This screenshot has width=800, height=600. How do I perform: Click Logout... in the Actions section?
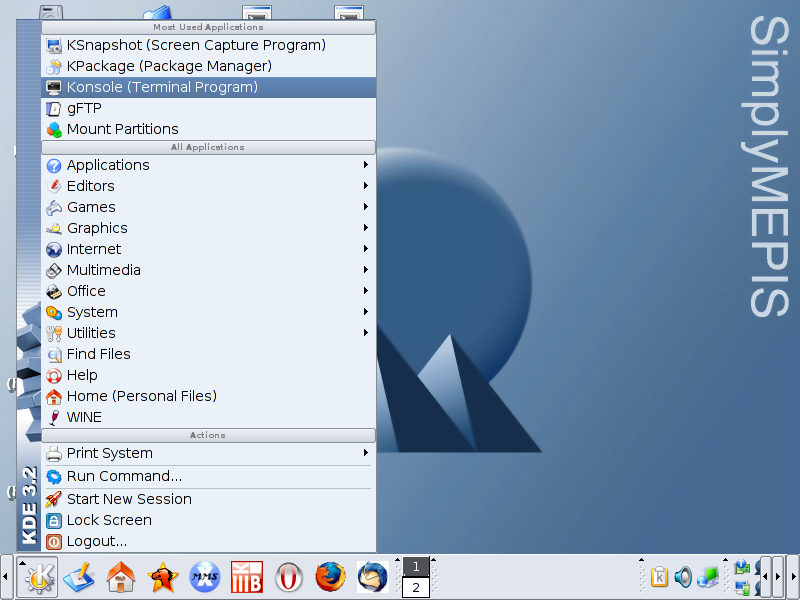96,541
